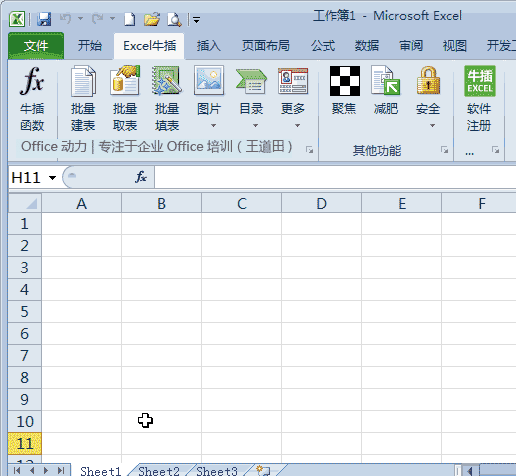Expand the 更多 dropdown arrow
The height and width of the screenshot is (476, 516).
pyautogui.click(x=297, y=126)
